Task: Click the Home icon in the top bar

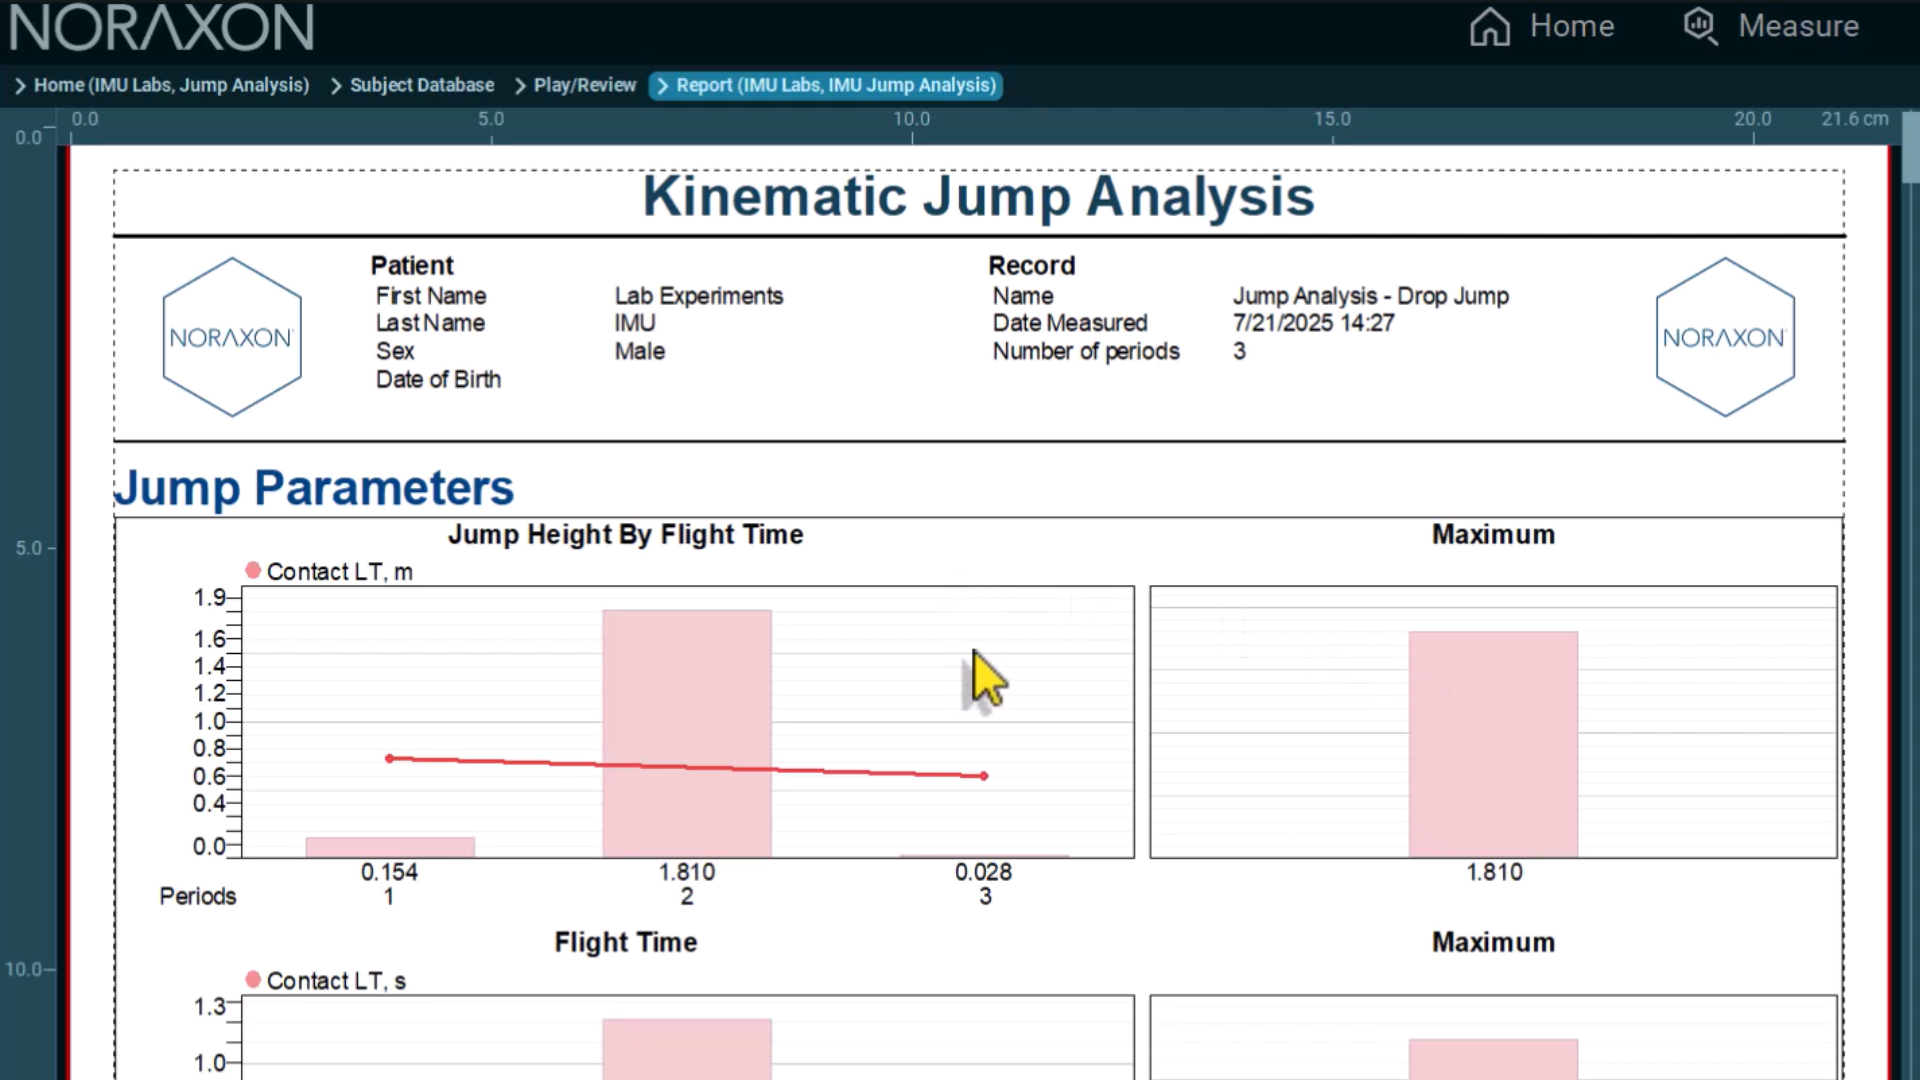Action: (x=1489, y=27)
